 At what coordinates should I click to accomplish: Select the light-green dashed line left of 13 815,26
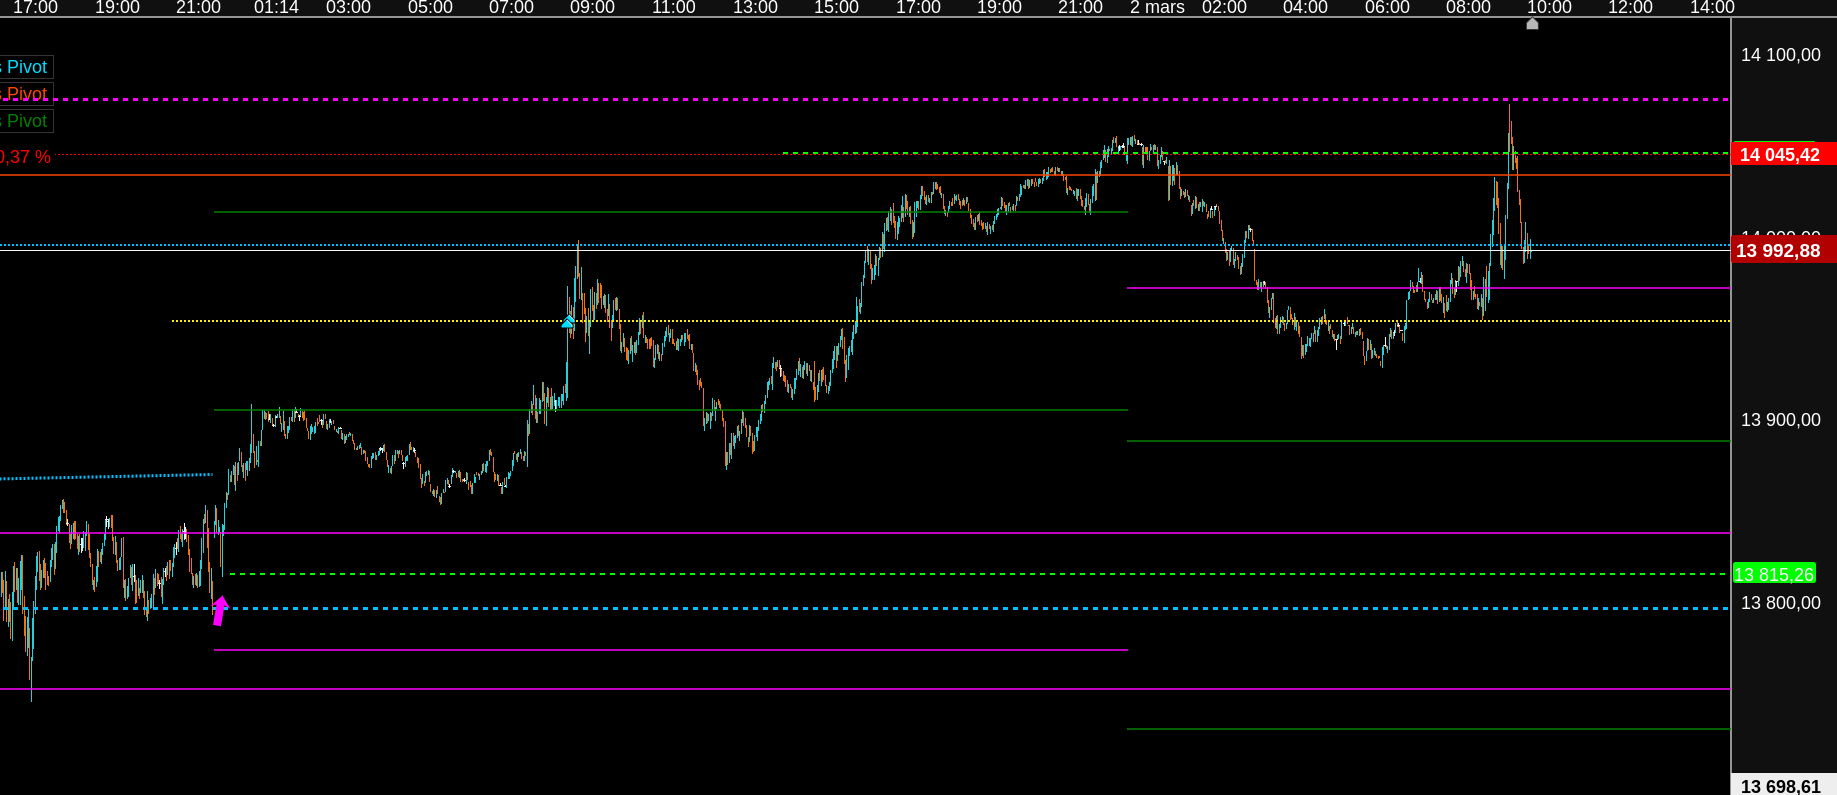(x=976, y=574)
